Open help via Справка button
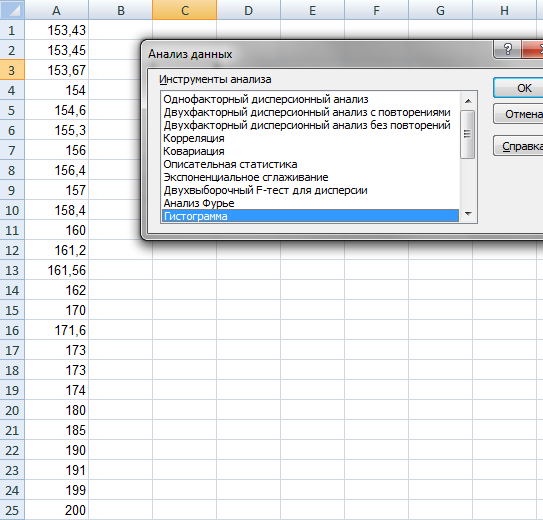543x520 pixels. [518, 146]
